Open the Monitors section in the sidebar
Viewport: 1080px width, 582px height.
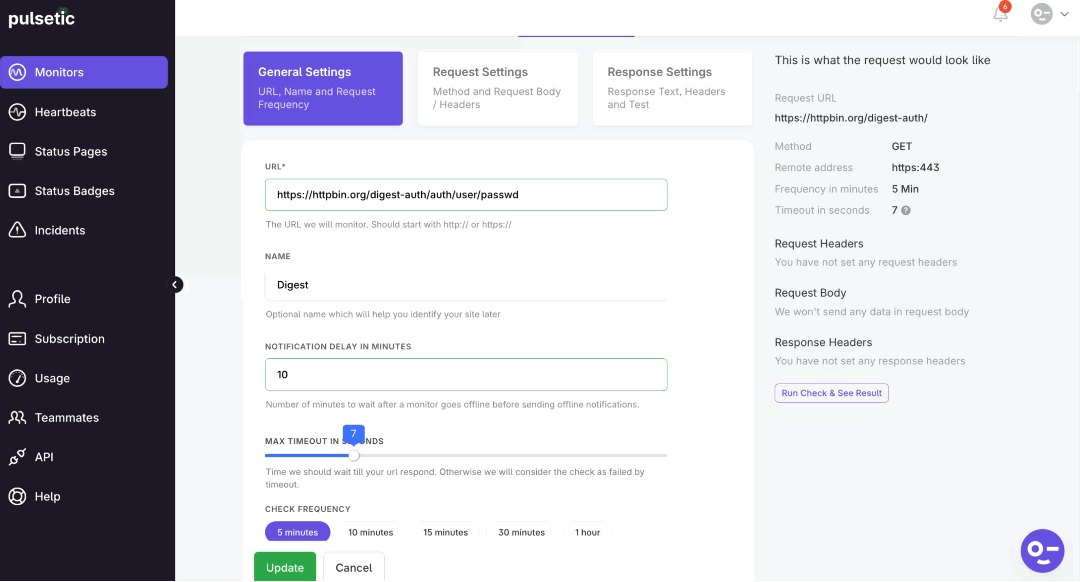(60, 72)
